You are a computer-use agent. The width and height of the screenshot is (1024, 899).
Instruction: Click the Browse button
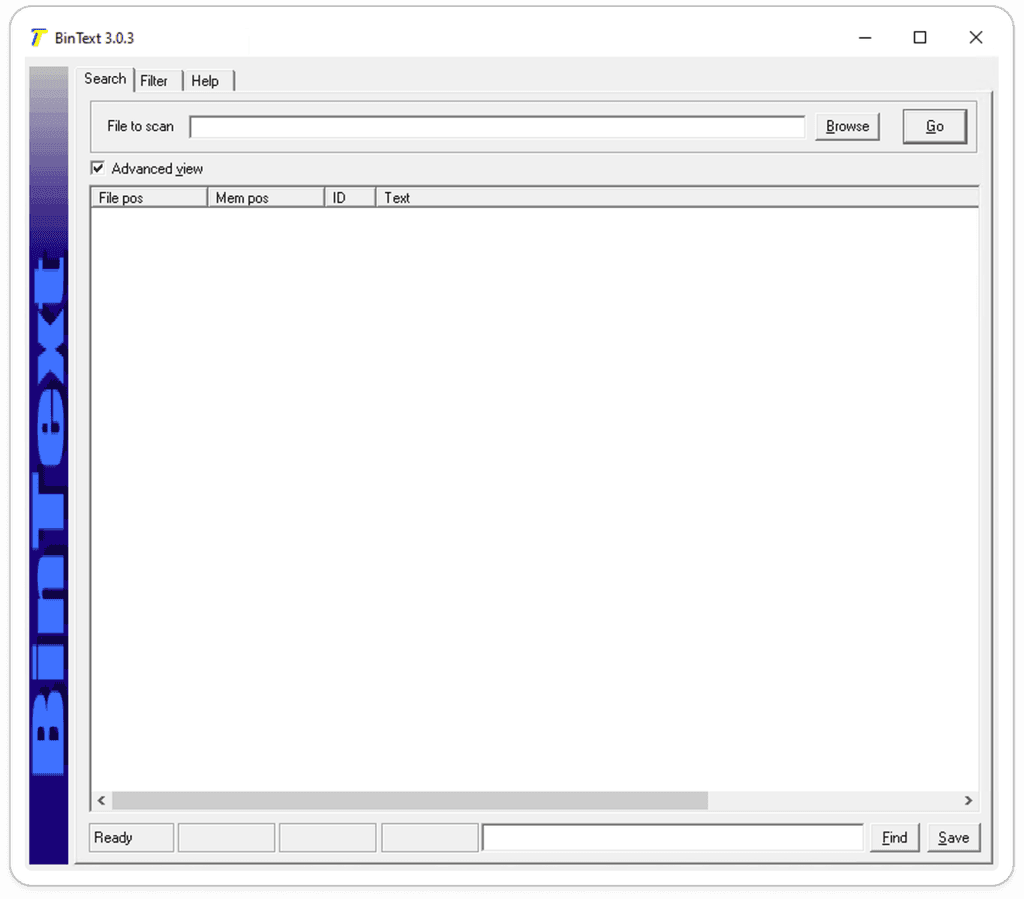[x=846, y=126]
